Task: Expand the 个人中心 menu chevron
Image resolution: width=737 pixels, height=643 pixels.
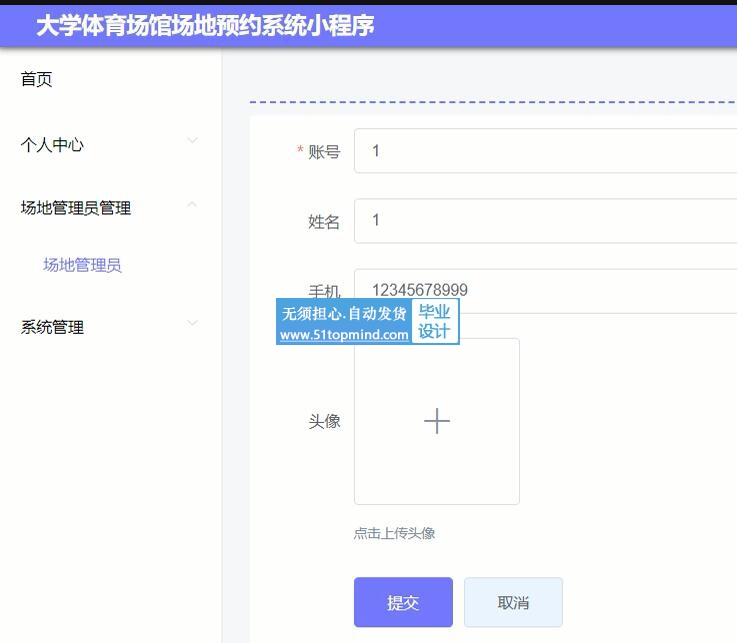Action: coord(192,140)
